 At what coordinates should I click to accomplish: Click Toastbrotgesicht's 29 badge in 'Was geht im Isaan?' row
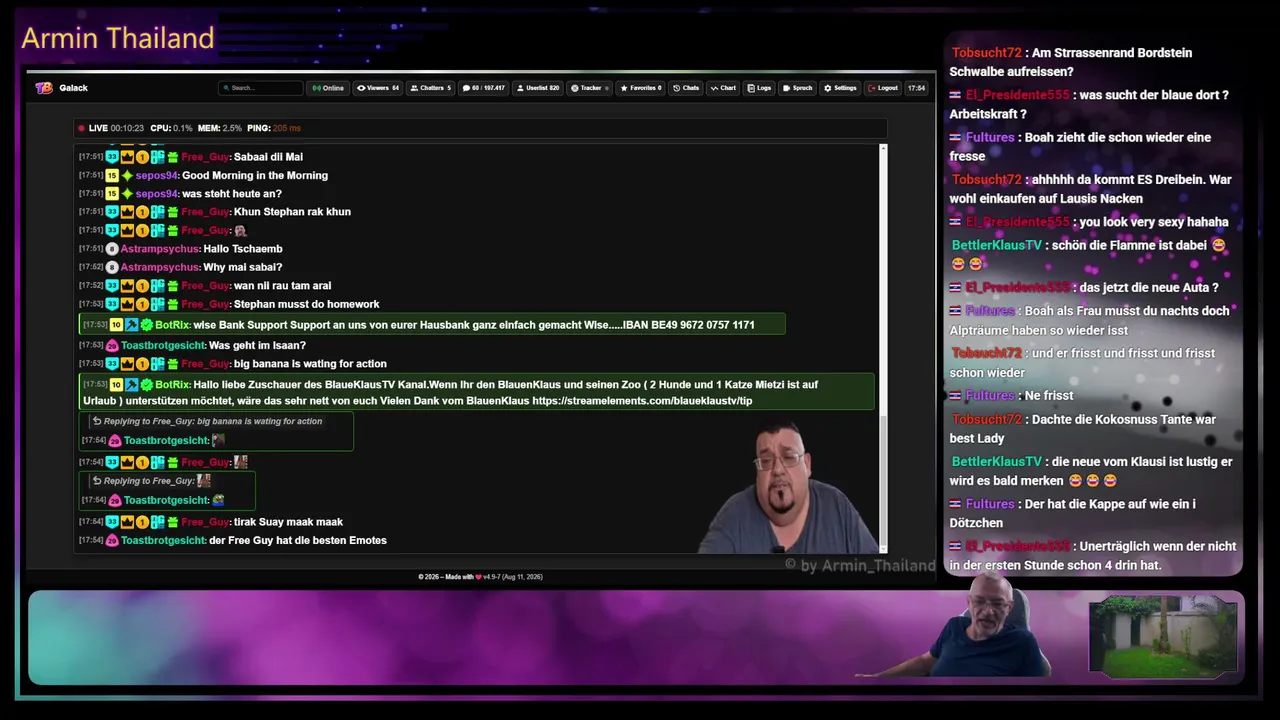pyautogui.click(x=112, y=346)
